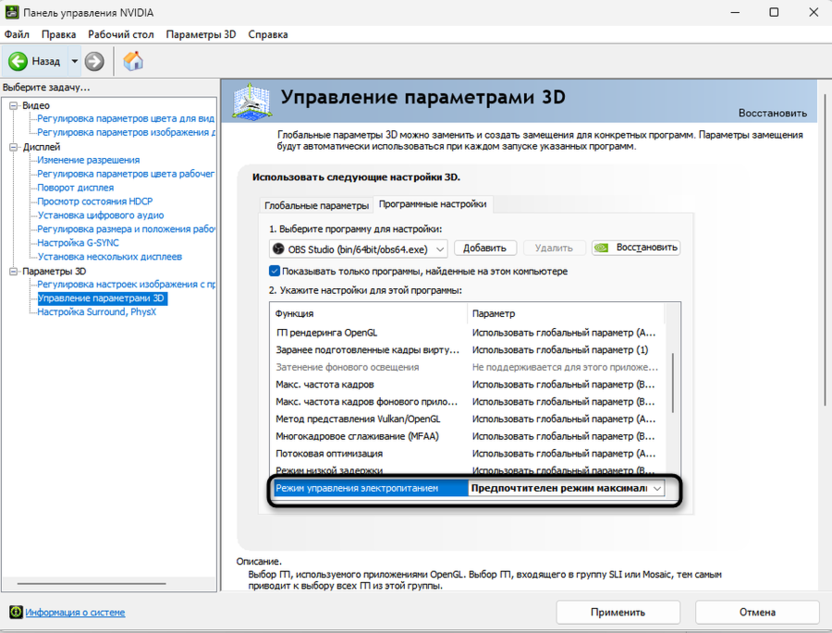The height and width of the screenshot is (633, 832).
Task: Select 'Макс. частота кадров фонового прило…' row
Action: click(x=467, y=402)
